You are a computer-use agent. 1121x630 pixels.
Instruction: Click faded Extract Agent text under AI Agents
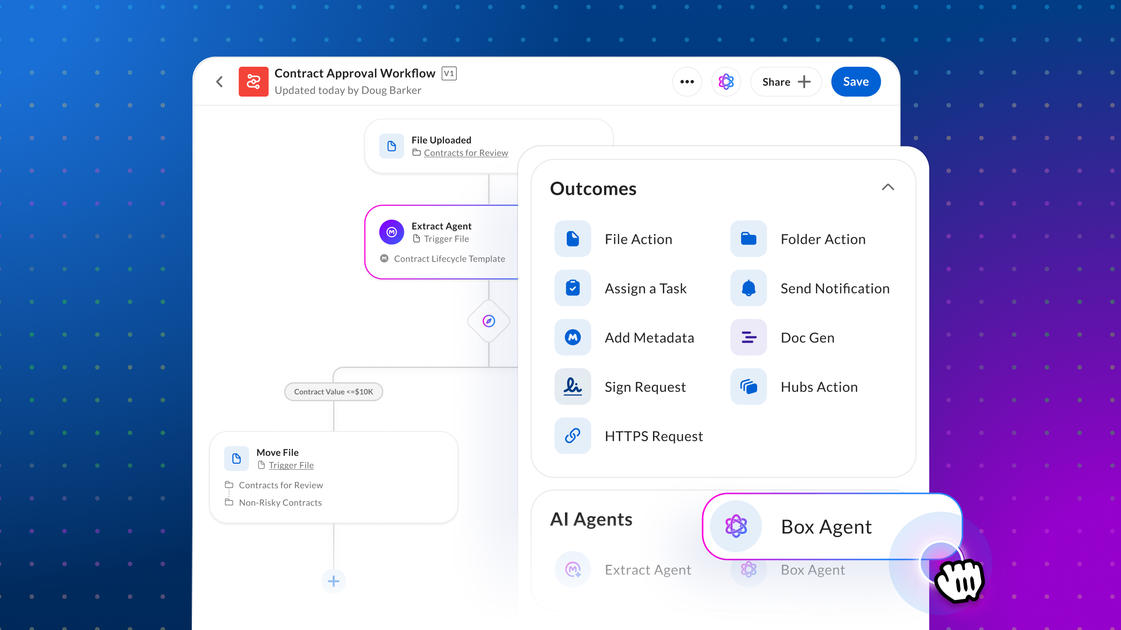pos(648,570)
